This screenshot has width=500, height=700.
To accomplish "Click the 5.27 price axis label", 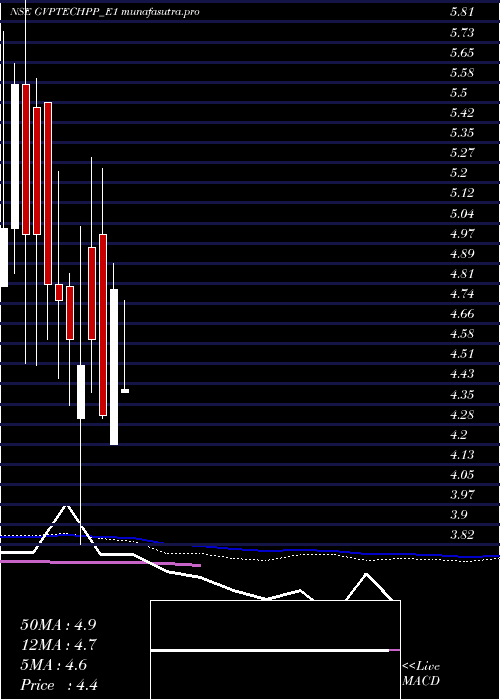I will (x=462, y=153).
